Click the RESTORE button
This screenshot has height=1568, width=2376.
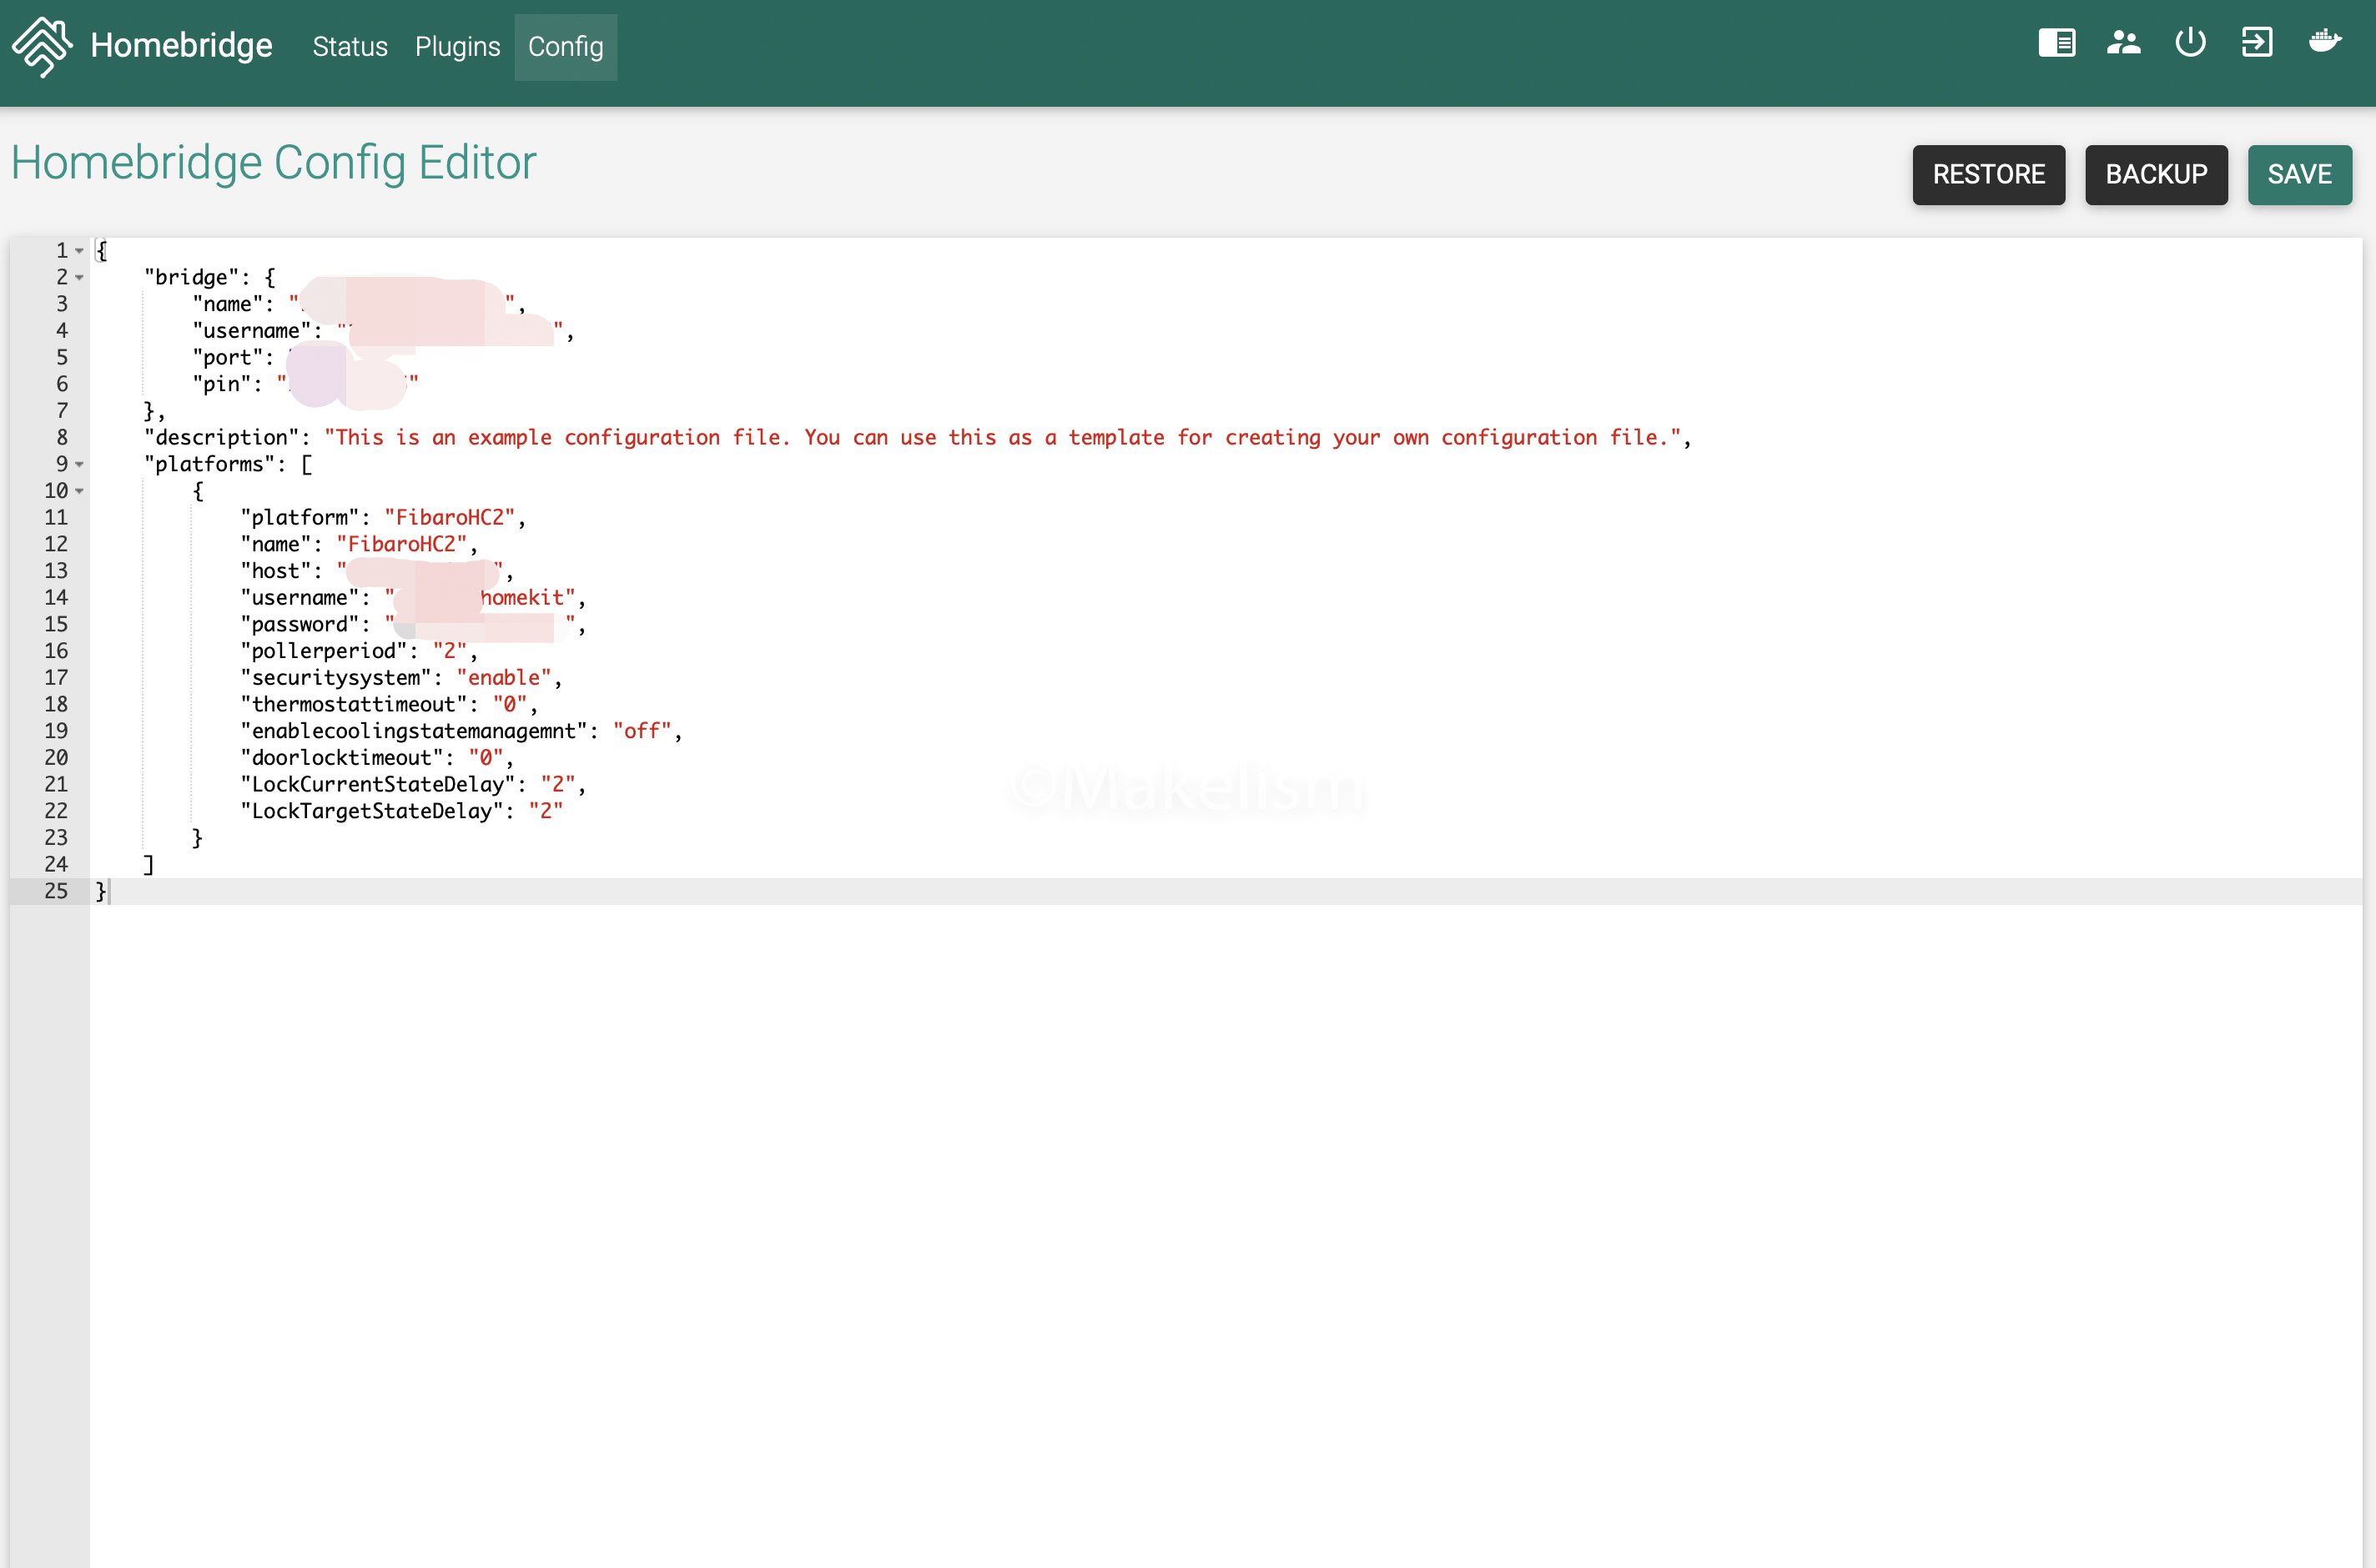point(1988,175)
